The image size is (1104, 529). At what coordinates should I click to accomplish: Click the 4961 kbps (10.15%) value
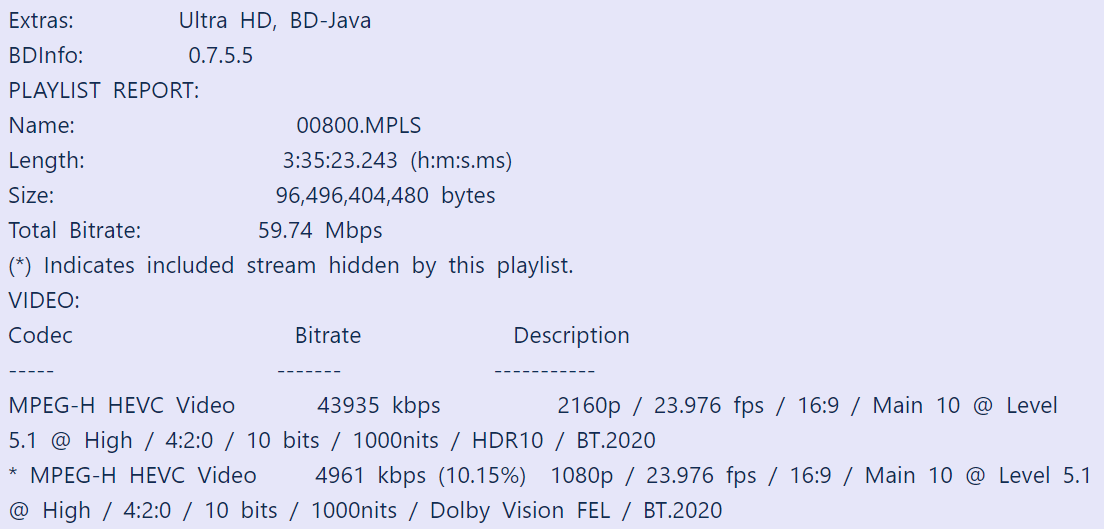point(420,475)
